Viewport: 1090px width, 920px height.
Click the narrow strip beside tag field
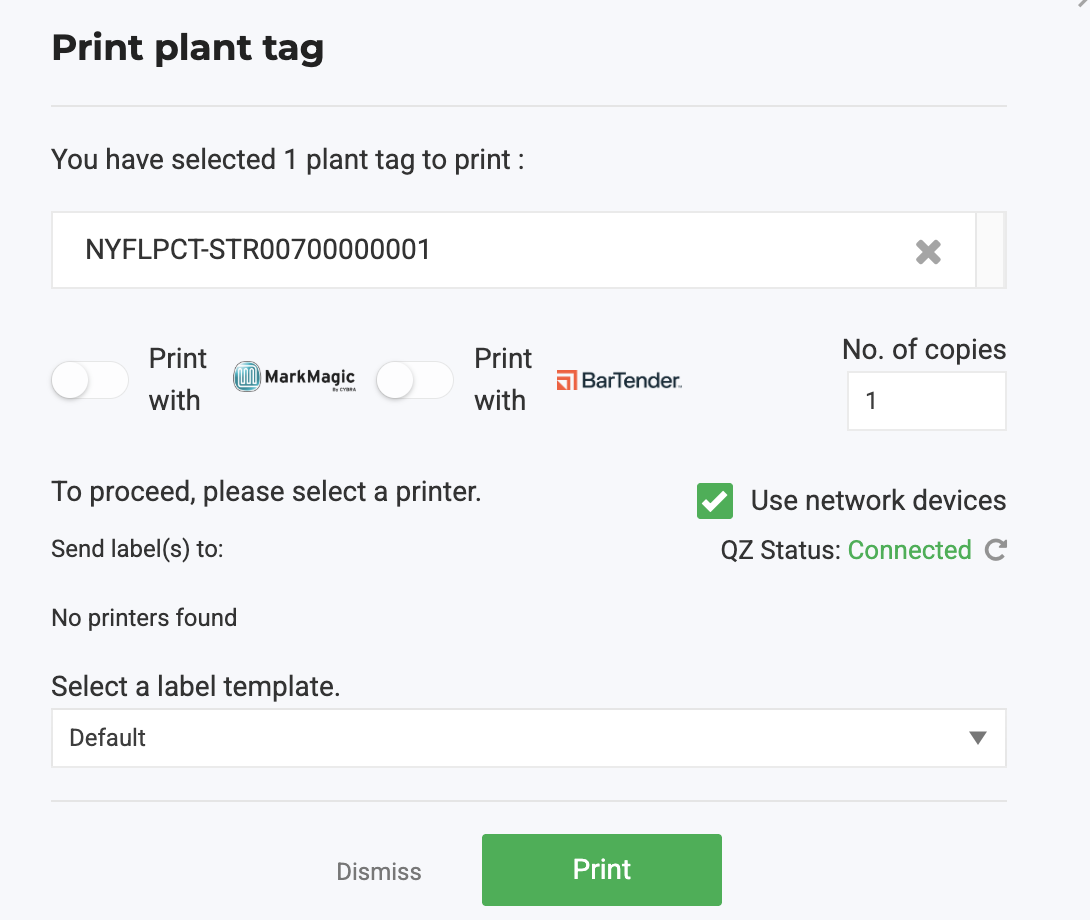pos(991,250)
